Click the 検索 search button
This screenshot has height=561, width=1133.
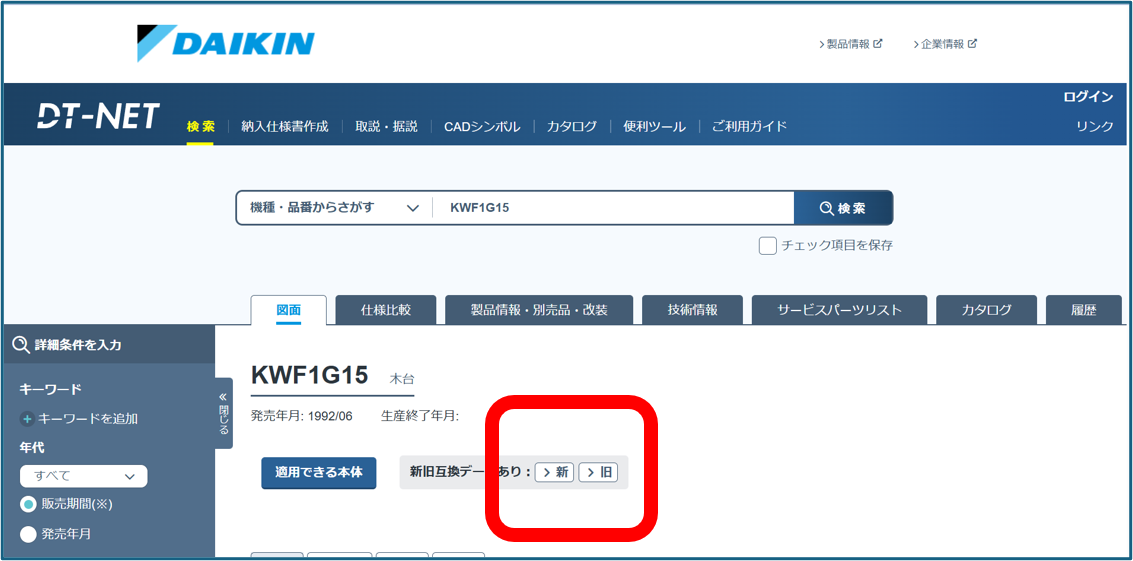(x=843, y=208)
